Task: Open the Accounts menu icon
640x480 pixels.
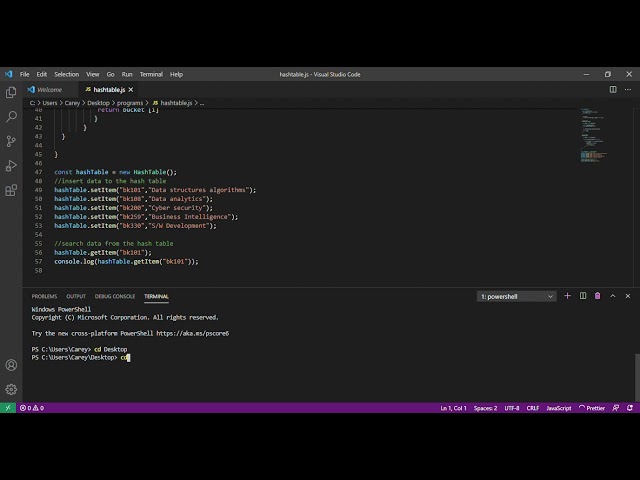Action: coord(11,365)
